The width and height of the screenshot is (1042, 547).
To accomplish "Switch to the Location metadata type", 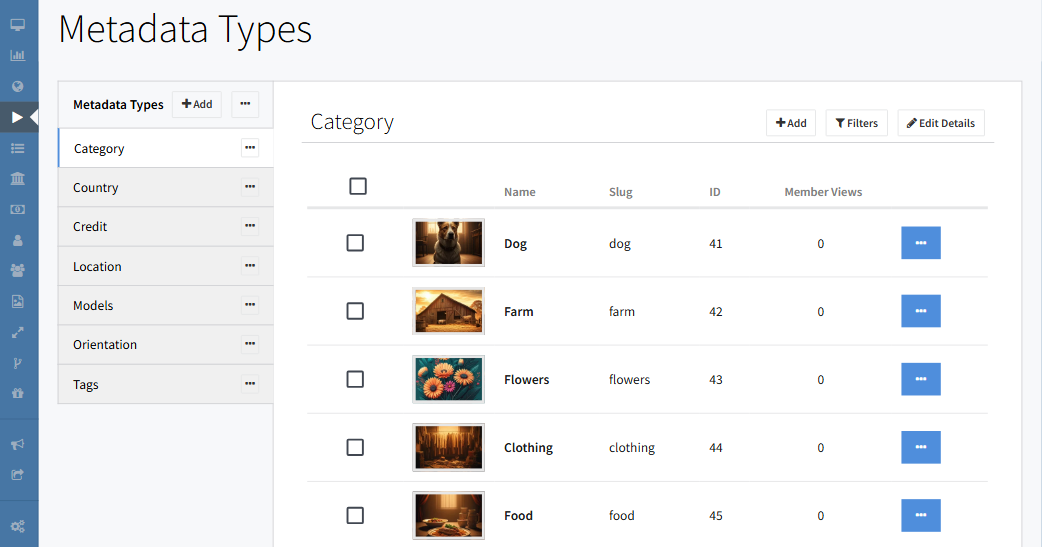I will [x=97, y=266].
